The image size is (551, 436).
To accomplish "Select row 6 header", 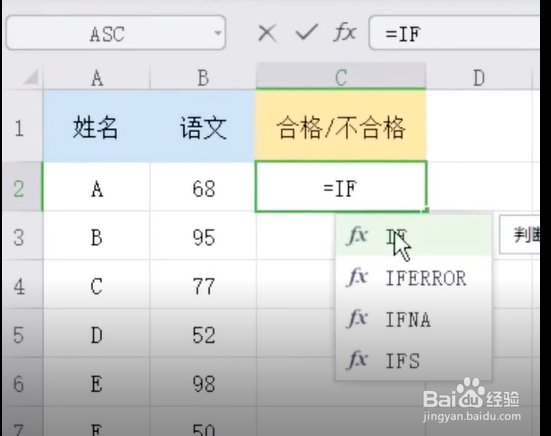I will [22, 383].
